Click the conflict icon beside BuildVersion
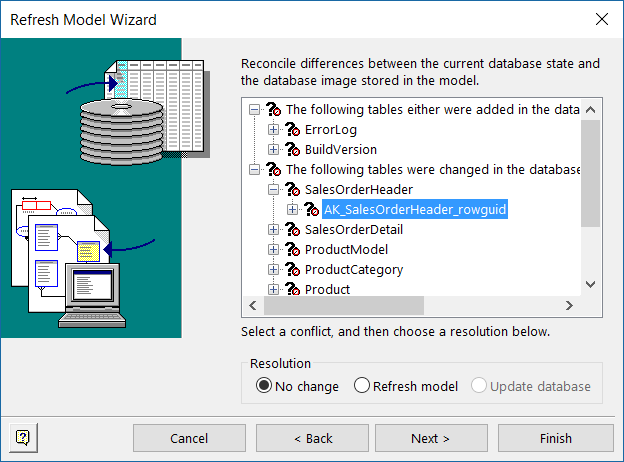This screenshot has width=624, height=462. pyautogui.click(x=292, y=150)
